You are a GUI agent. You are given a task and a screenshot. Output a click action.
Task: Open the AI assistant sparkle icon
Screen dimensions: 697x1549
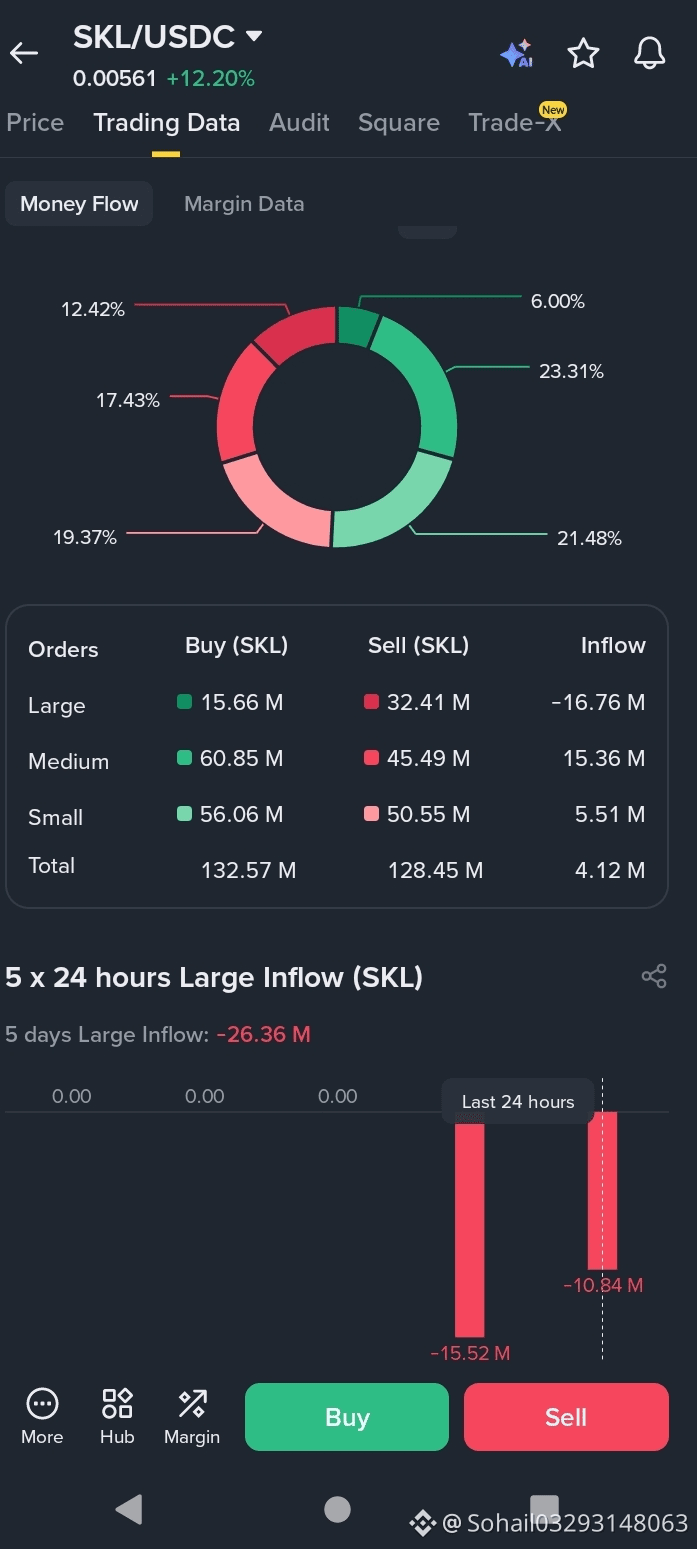[x=517, y=54]
